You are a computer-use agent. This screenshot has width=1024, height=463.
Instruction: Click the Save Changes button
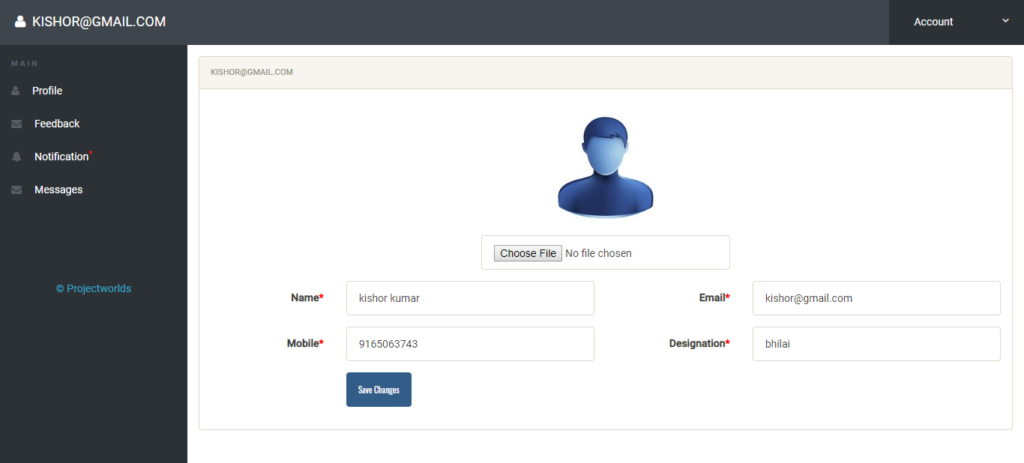coord(378,390)
